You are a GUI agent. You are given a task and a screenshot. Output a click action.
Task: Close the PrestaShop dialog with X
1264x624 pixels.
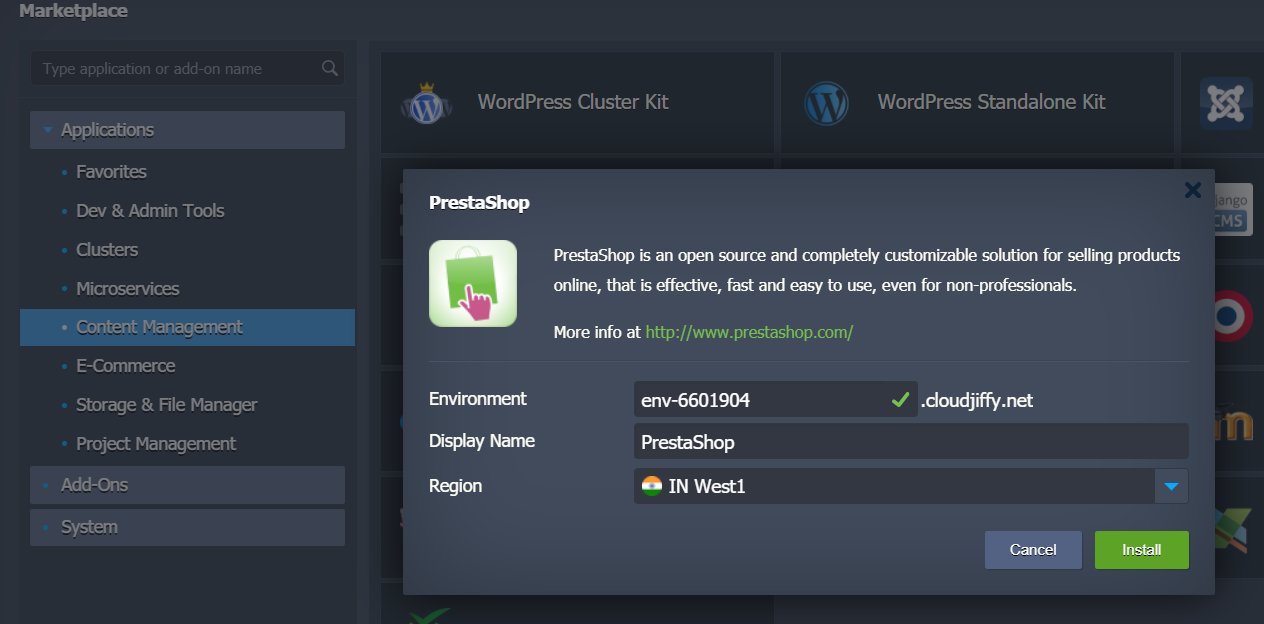(x=1192, y=190)
